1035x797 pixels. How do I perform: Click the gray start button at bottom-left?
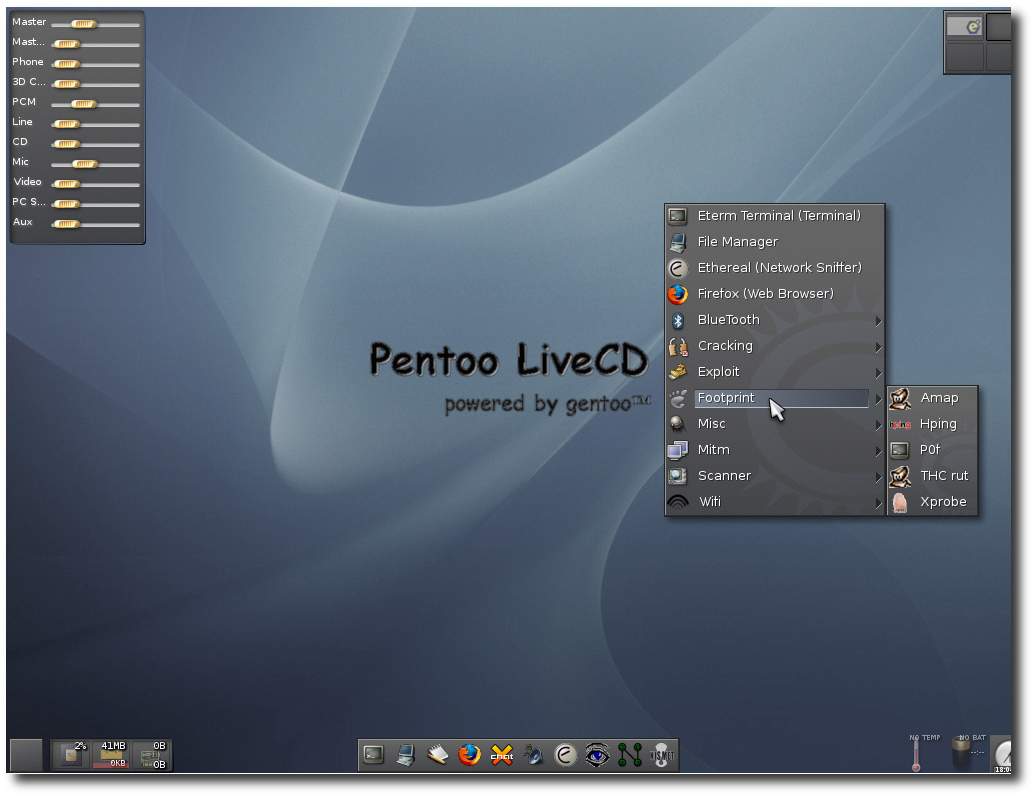click(26, 755)
